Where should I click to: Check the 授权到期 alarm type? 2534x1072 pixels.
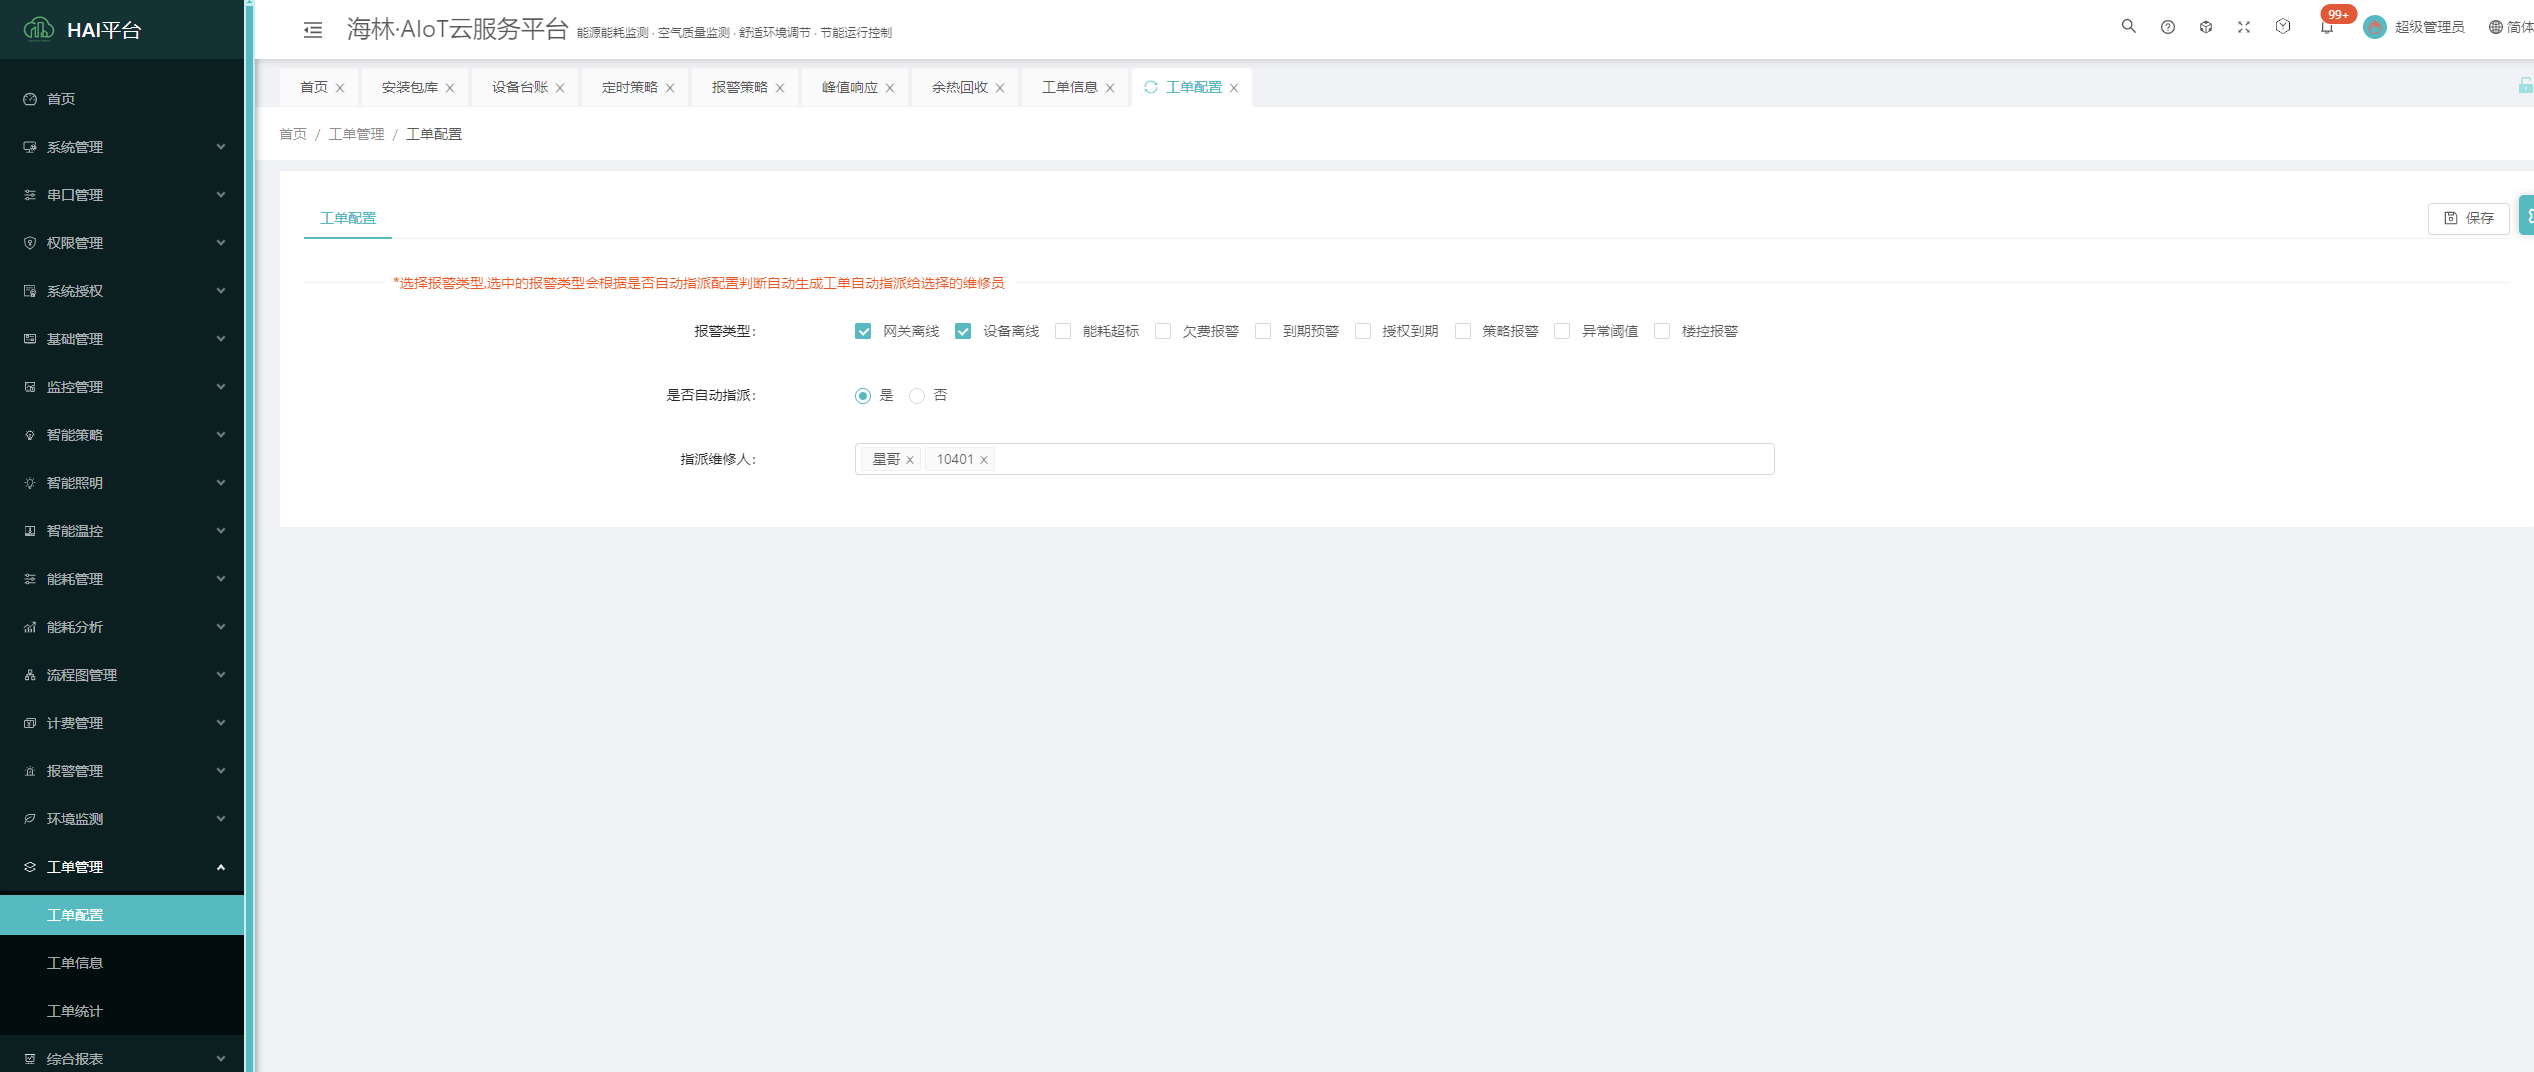(1363, 331)
